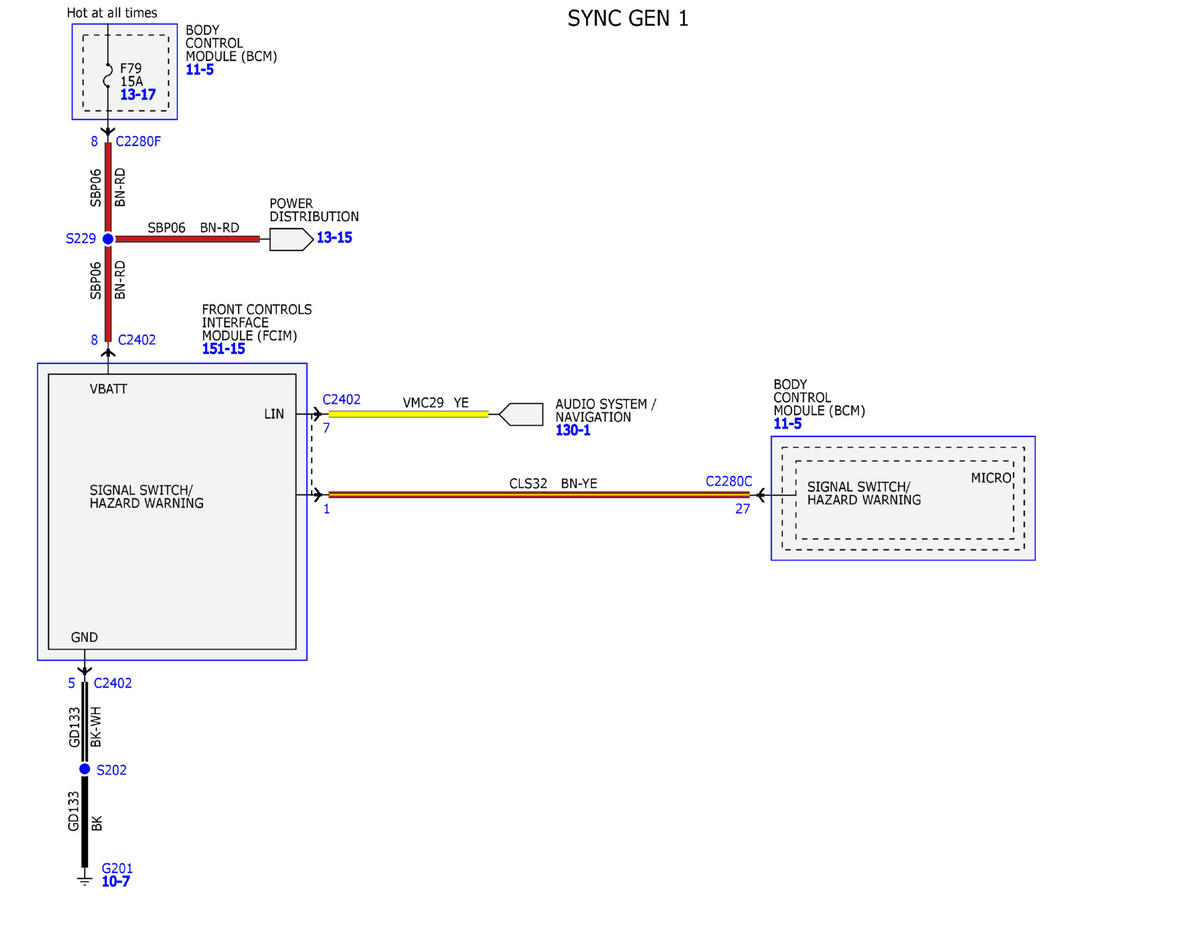
Task: Open the 13-17 fuse reference link
Action: point(138,95)
